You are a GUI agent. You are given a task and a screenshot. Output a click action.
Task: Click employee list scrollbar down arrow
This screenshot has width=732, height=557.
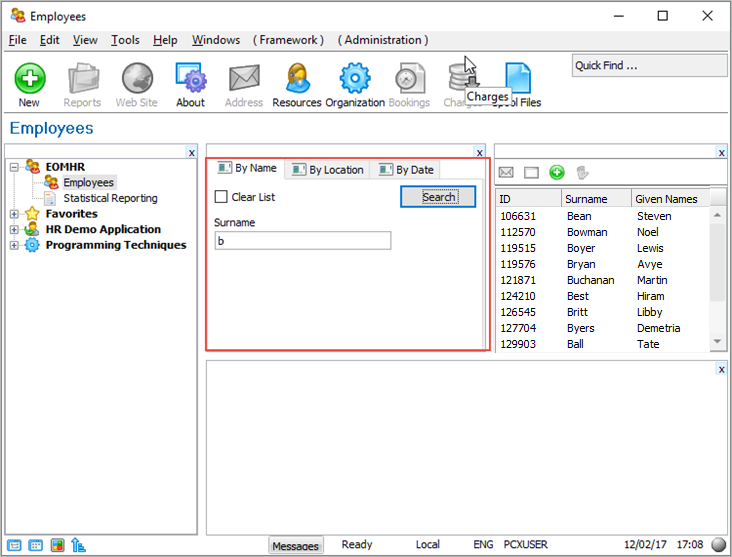tap(717, 342)
